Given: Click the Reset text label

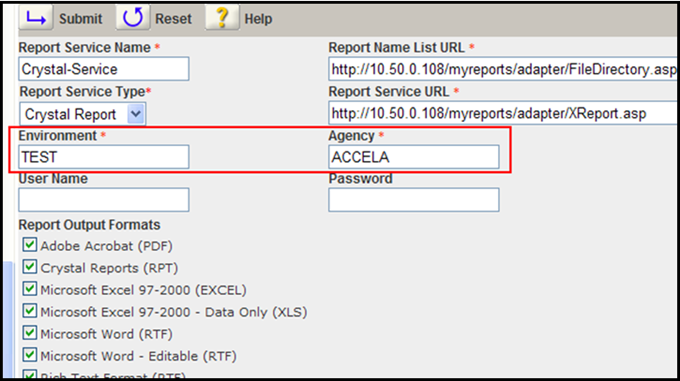Looking at the screenshot, I should (x=173, y=19).
